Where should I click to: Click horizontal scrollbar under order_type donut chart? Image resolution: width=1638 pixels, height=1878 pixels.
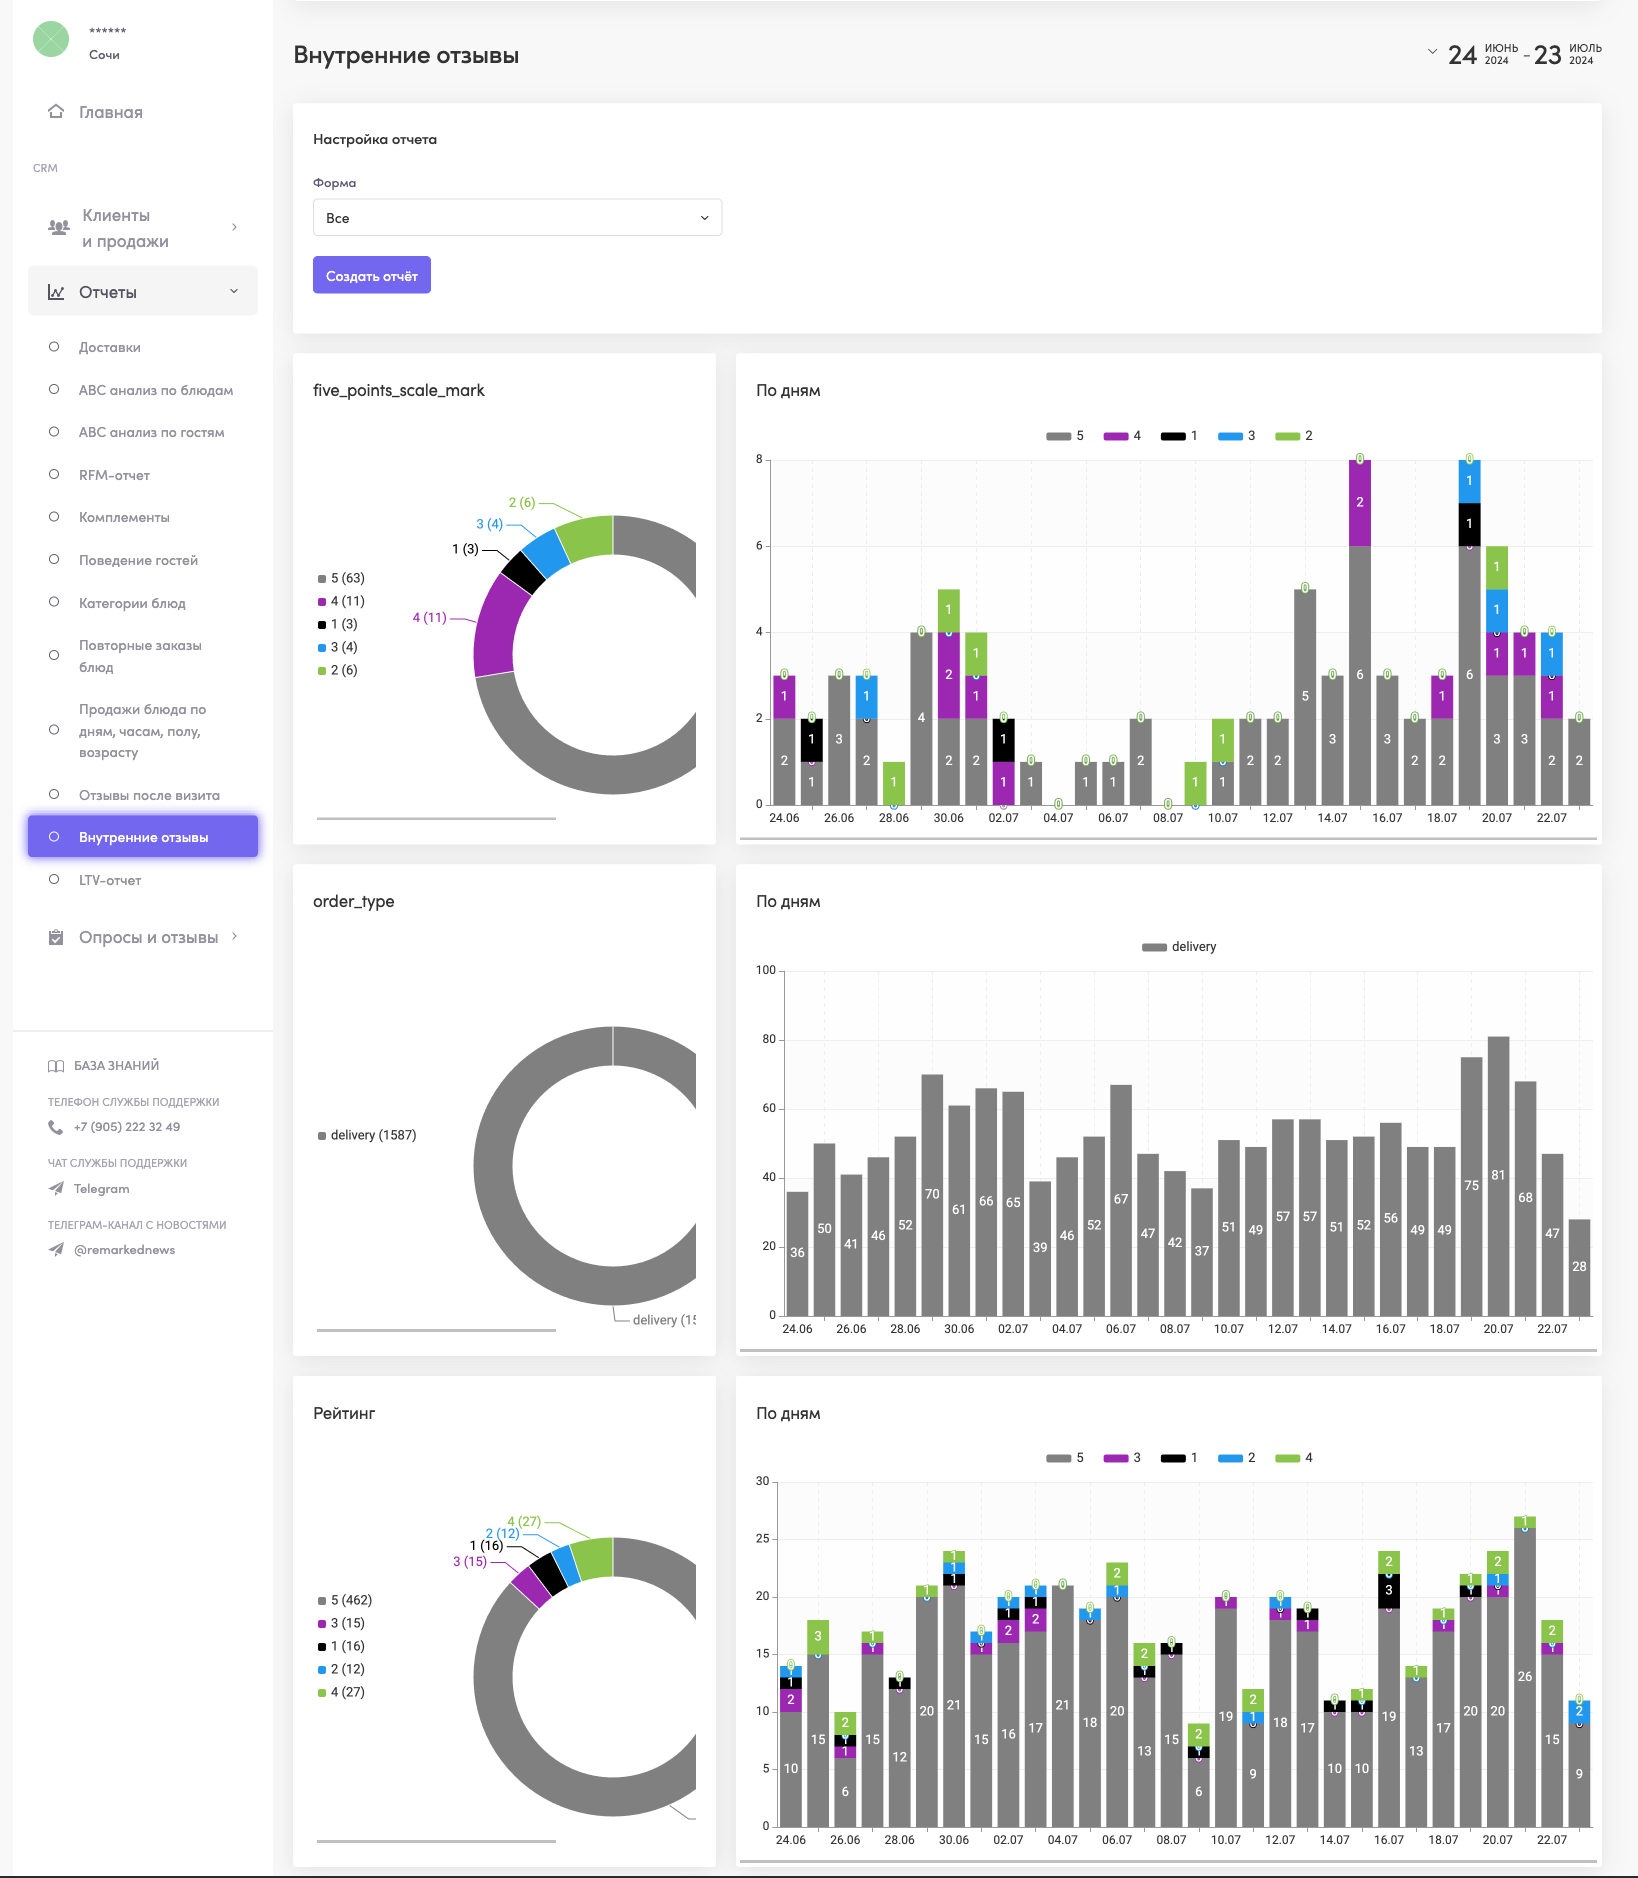point(436,1331)
